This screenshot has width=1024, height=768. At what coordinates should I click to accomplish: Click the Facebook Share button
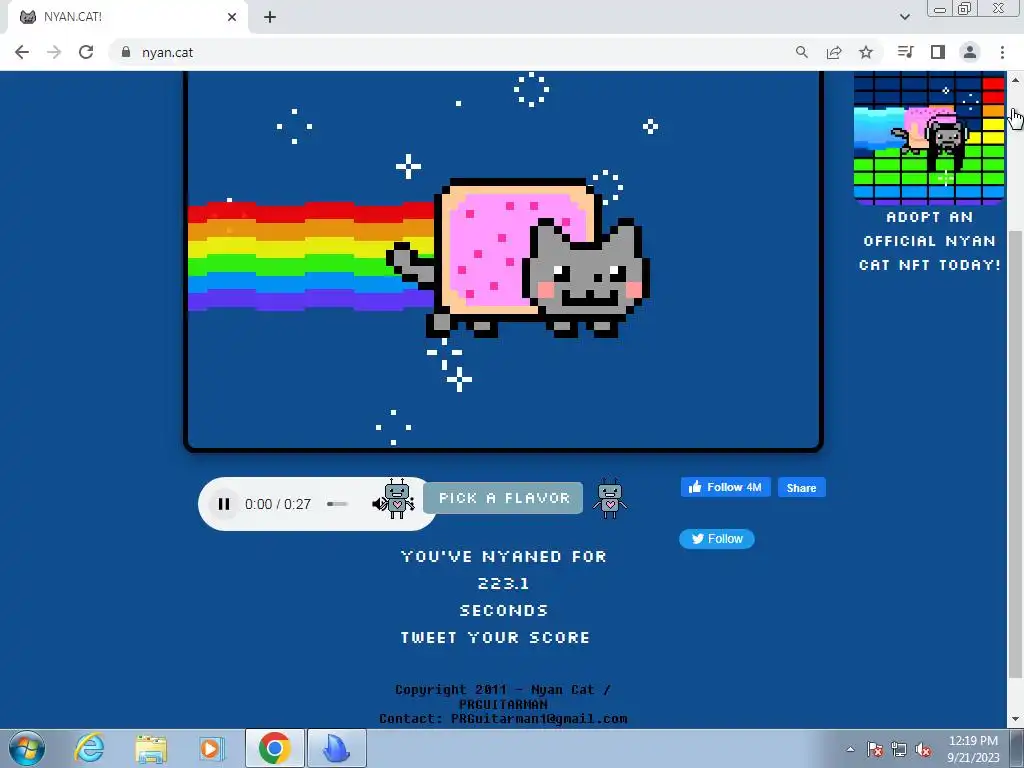801,488
